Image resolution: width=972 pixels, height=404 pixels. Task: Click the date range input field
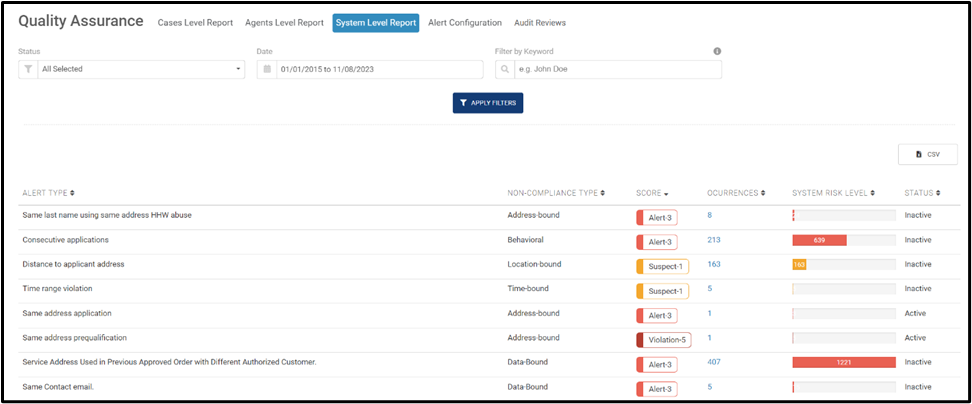pos(379,69)
